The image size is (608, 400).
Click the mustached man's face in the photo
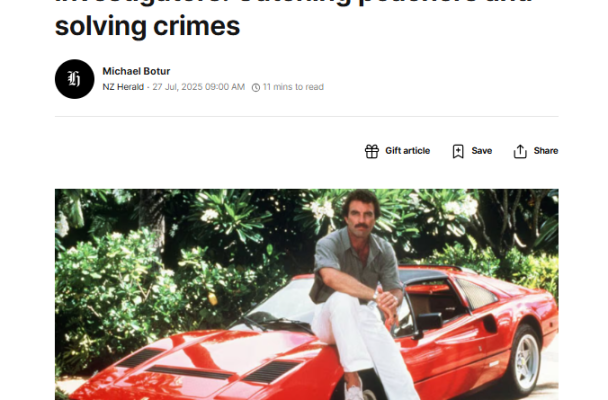(x=361, y=216)
